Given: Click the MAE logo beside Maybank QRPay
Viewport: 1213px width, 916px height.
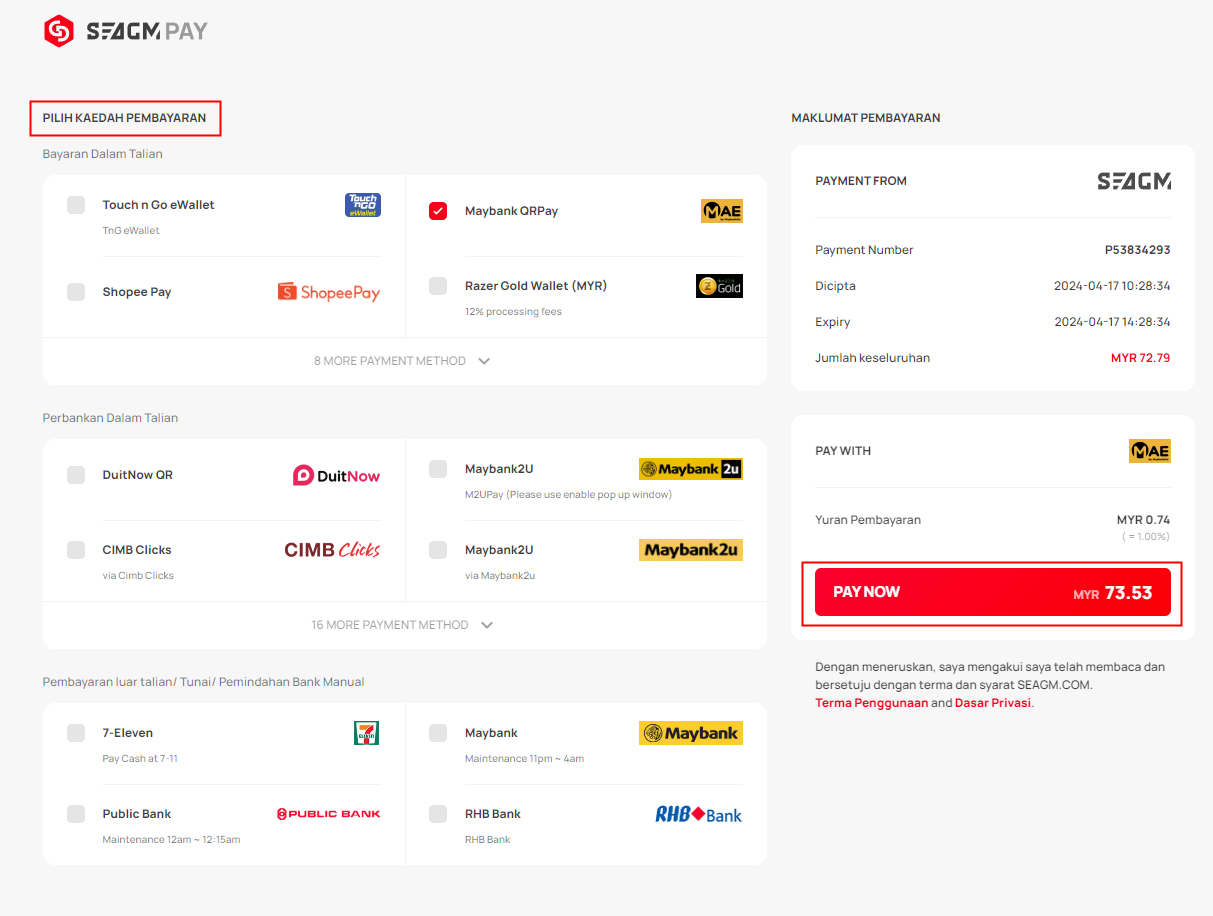Looking at the screenshot, I should [721, 211].
